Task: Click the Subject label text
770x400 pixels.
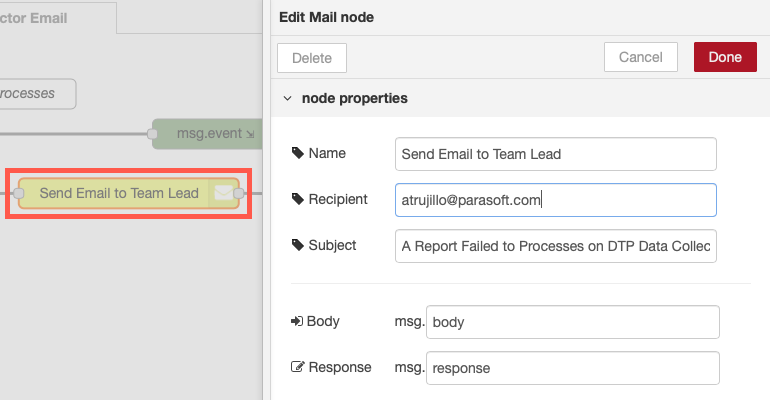Action: [x=332, y=245]
